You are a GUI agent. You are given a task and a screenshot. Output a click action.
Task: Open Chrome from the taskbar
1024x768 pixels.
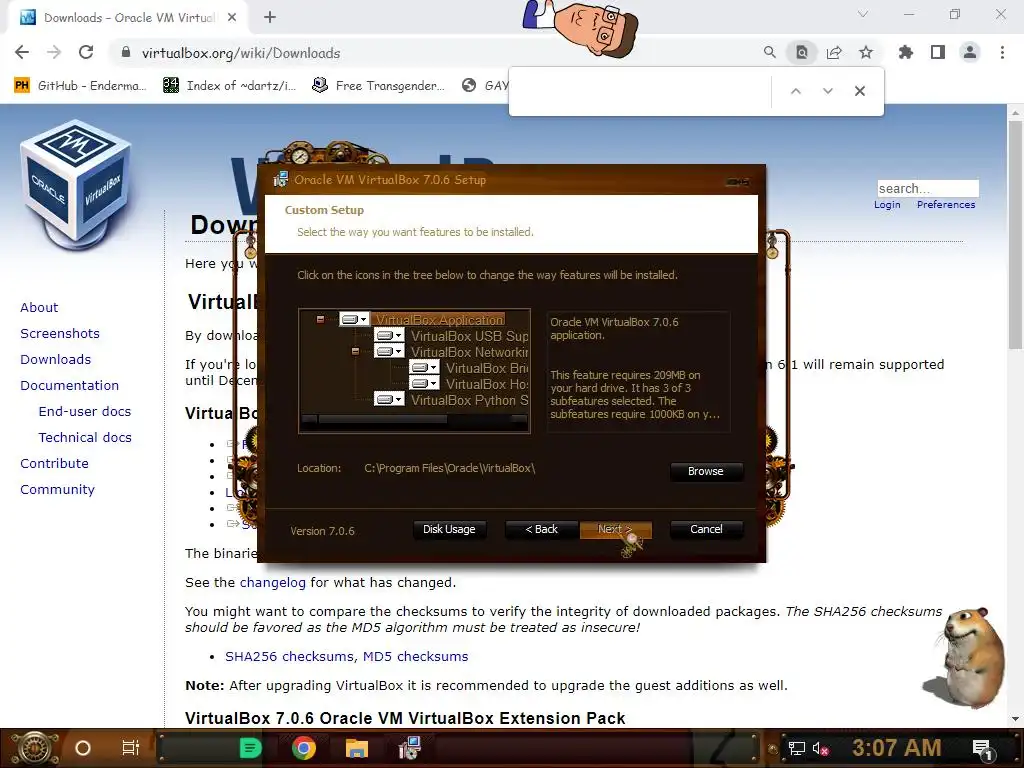[x=304, y=748]
